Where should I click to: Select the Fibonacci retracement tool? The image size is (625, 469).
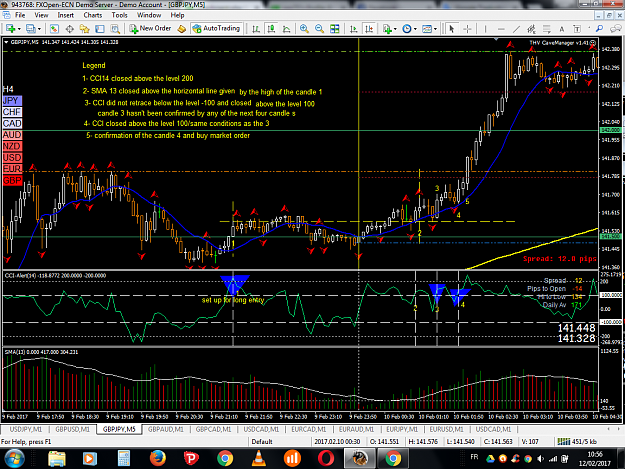point(546,29)
